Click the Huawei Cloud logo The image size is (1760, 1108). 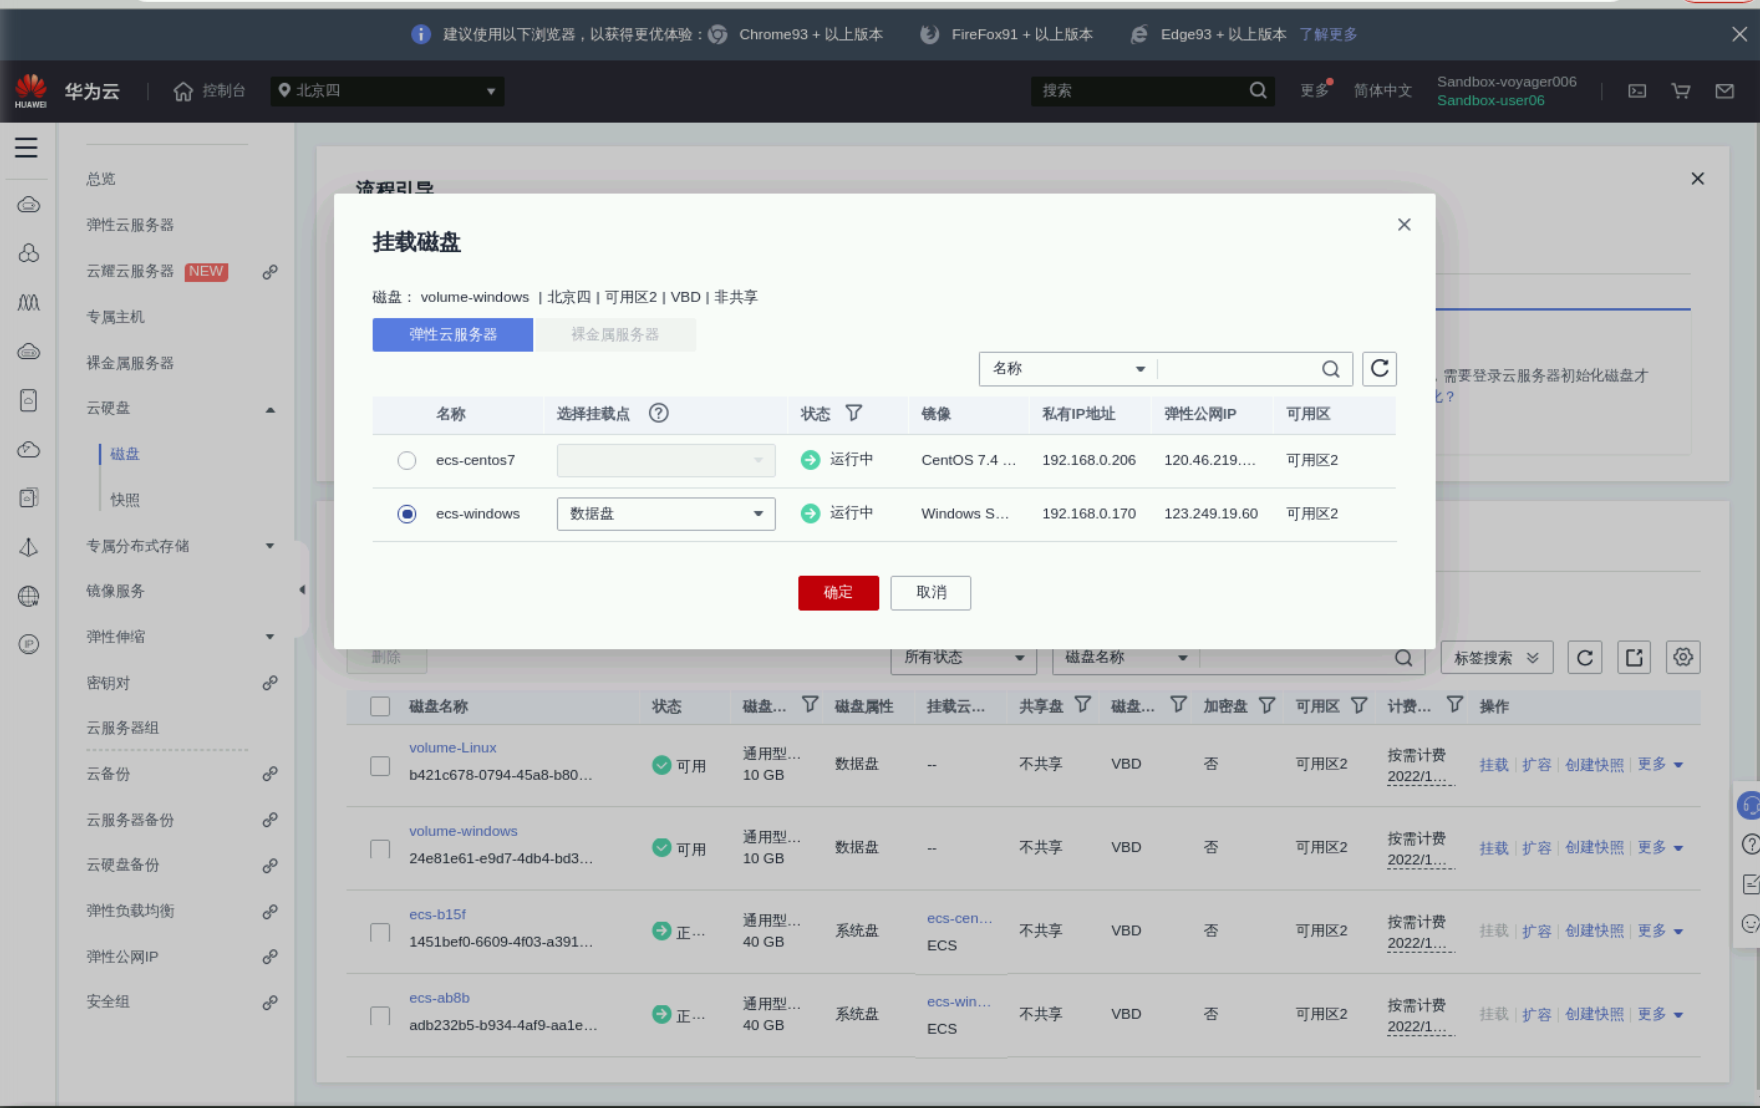click(x=31, y=91)
